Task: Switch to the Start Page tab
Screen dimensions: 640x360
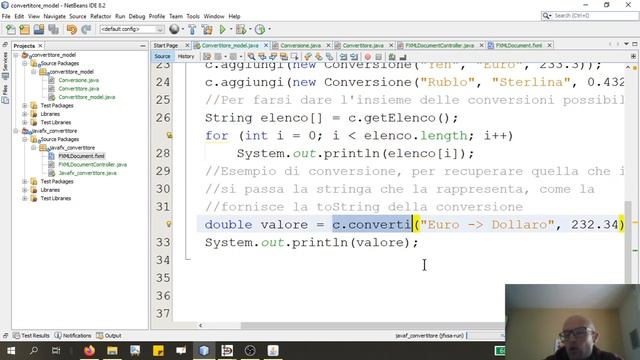Action: [166, 45]
